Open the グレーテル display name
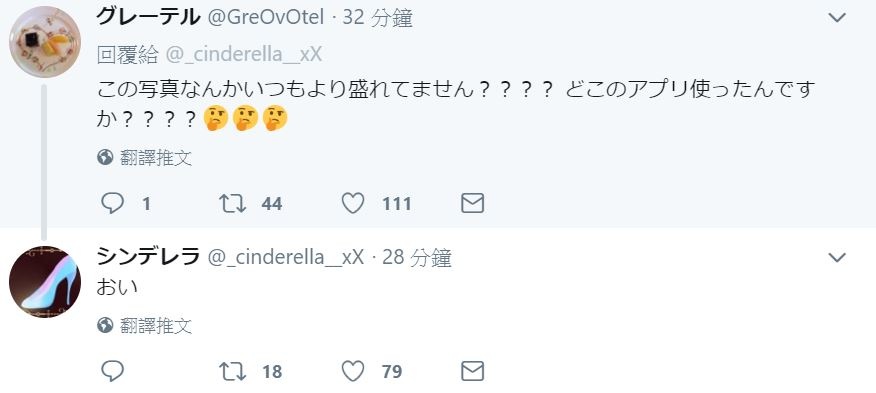The height and width of the screenshot is (393, 876). pyautogui.click(x=148, y=17)
